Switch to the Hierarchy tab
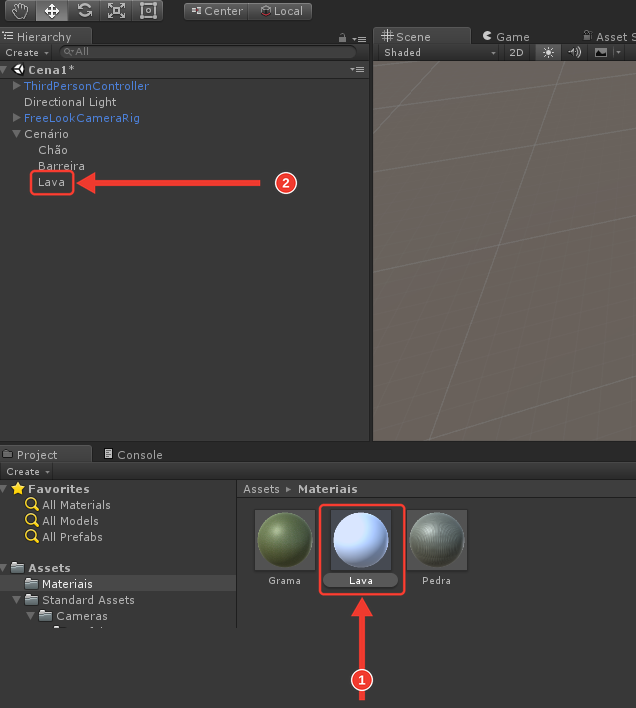 click(x=45, y=37)
